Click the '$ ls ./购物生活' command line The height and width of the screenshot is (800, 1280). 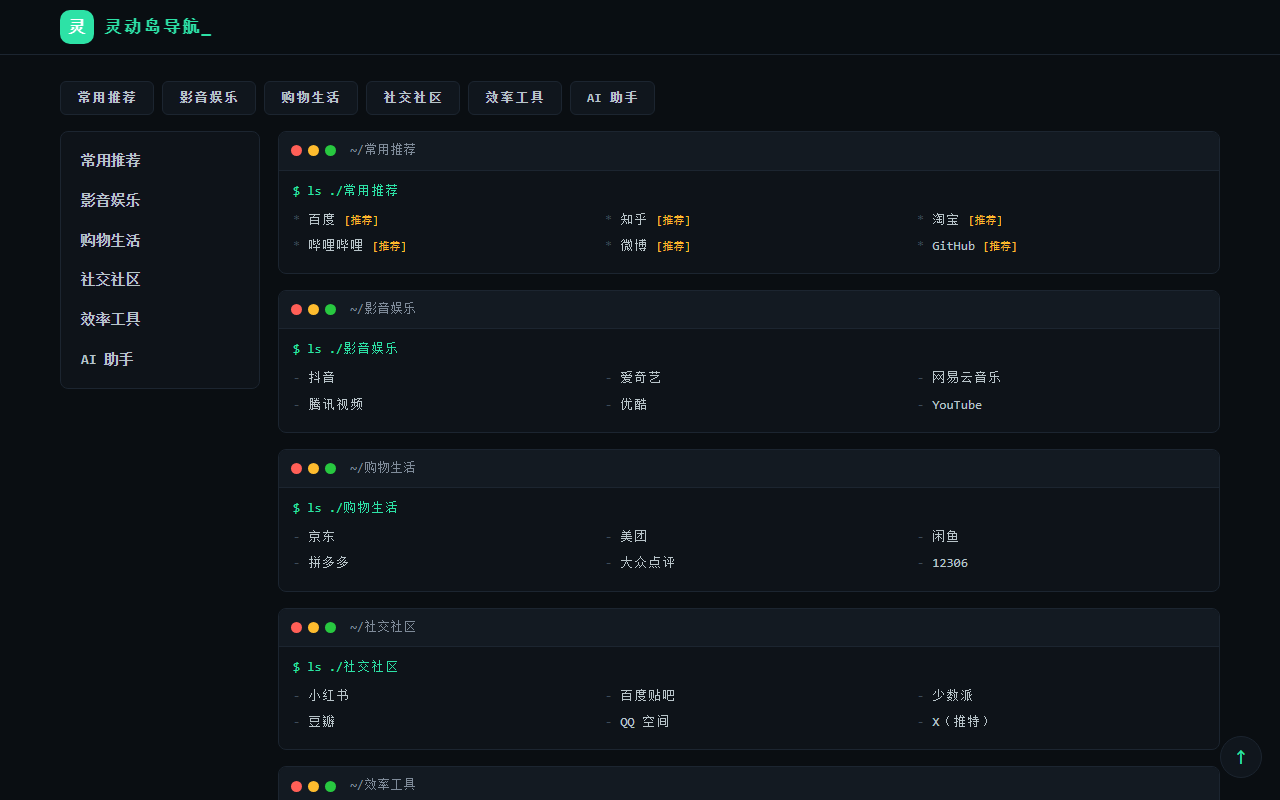(x=345, y=508)
